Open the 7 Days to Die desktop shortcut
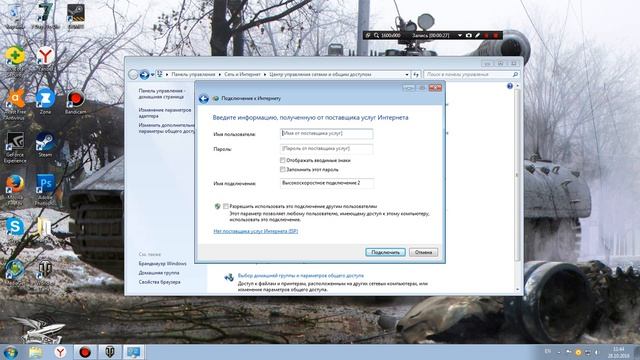This screenshot has width=640, height=360. (x=45, y=16)
